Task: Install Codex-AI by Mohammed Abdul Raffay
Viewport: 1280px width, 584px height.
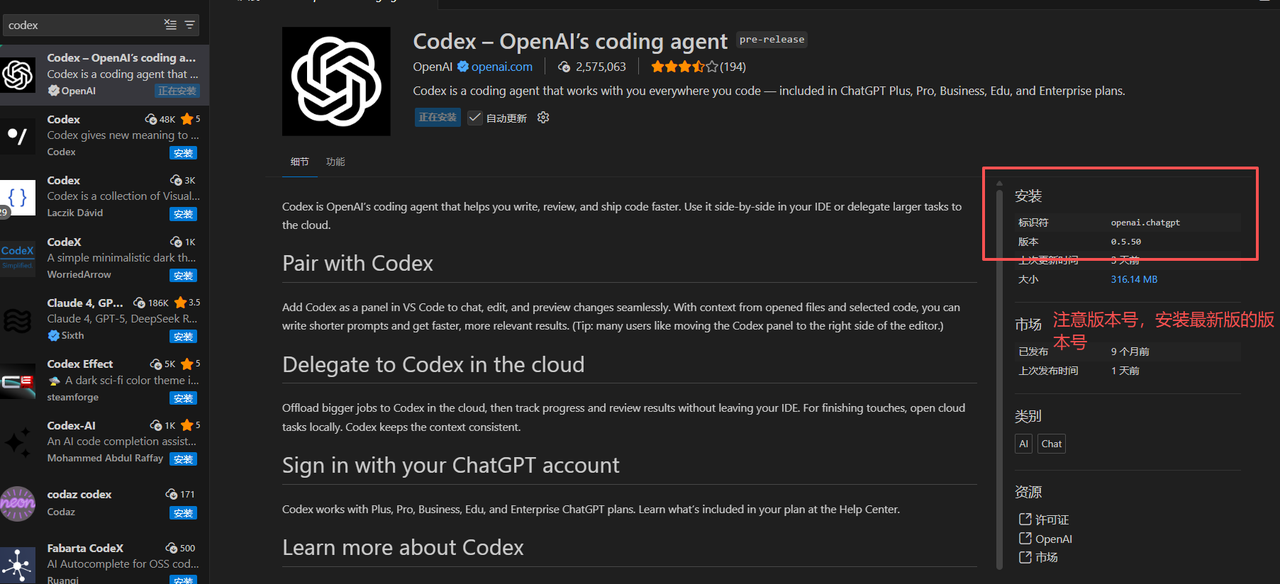Action: click(183, 459)
